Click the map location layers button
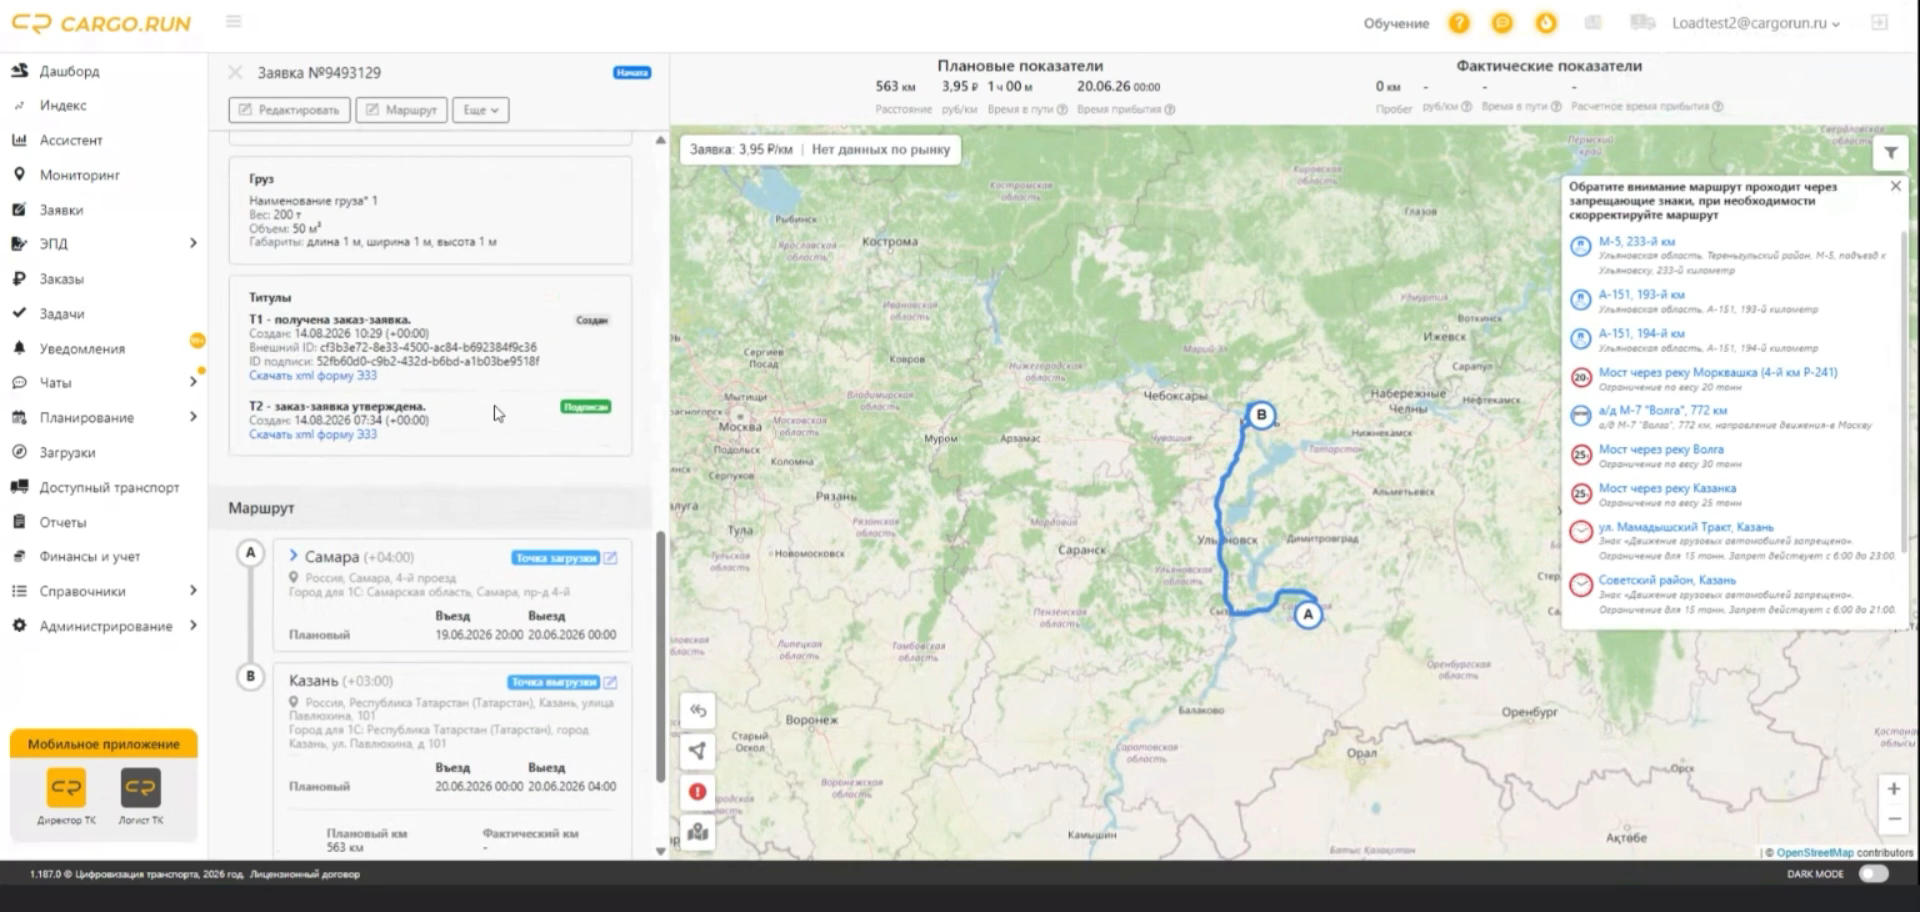Viewport: 1920px width, 912px height. [x=698, y=832]
